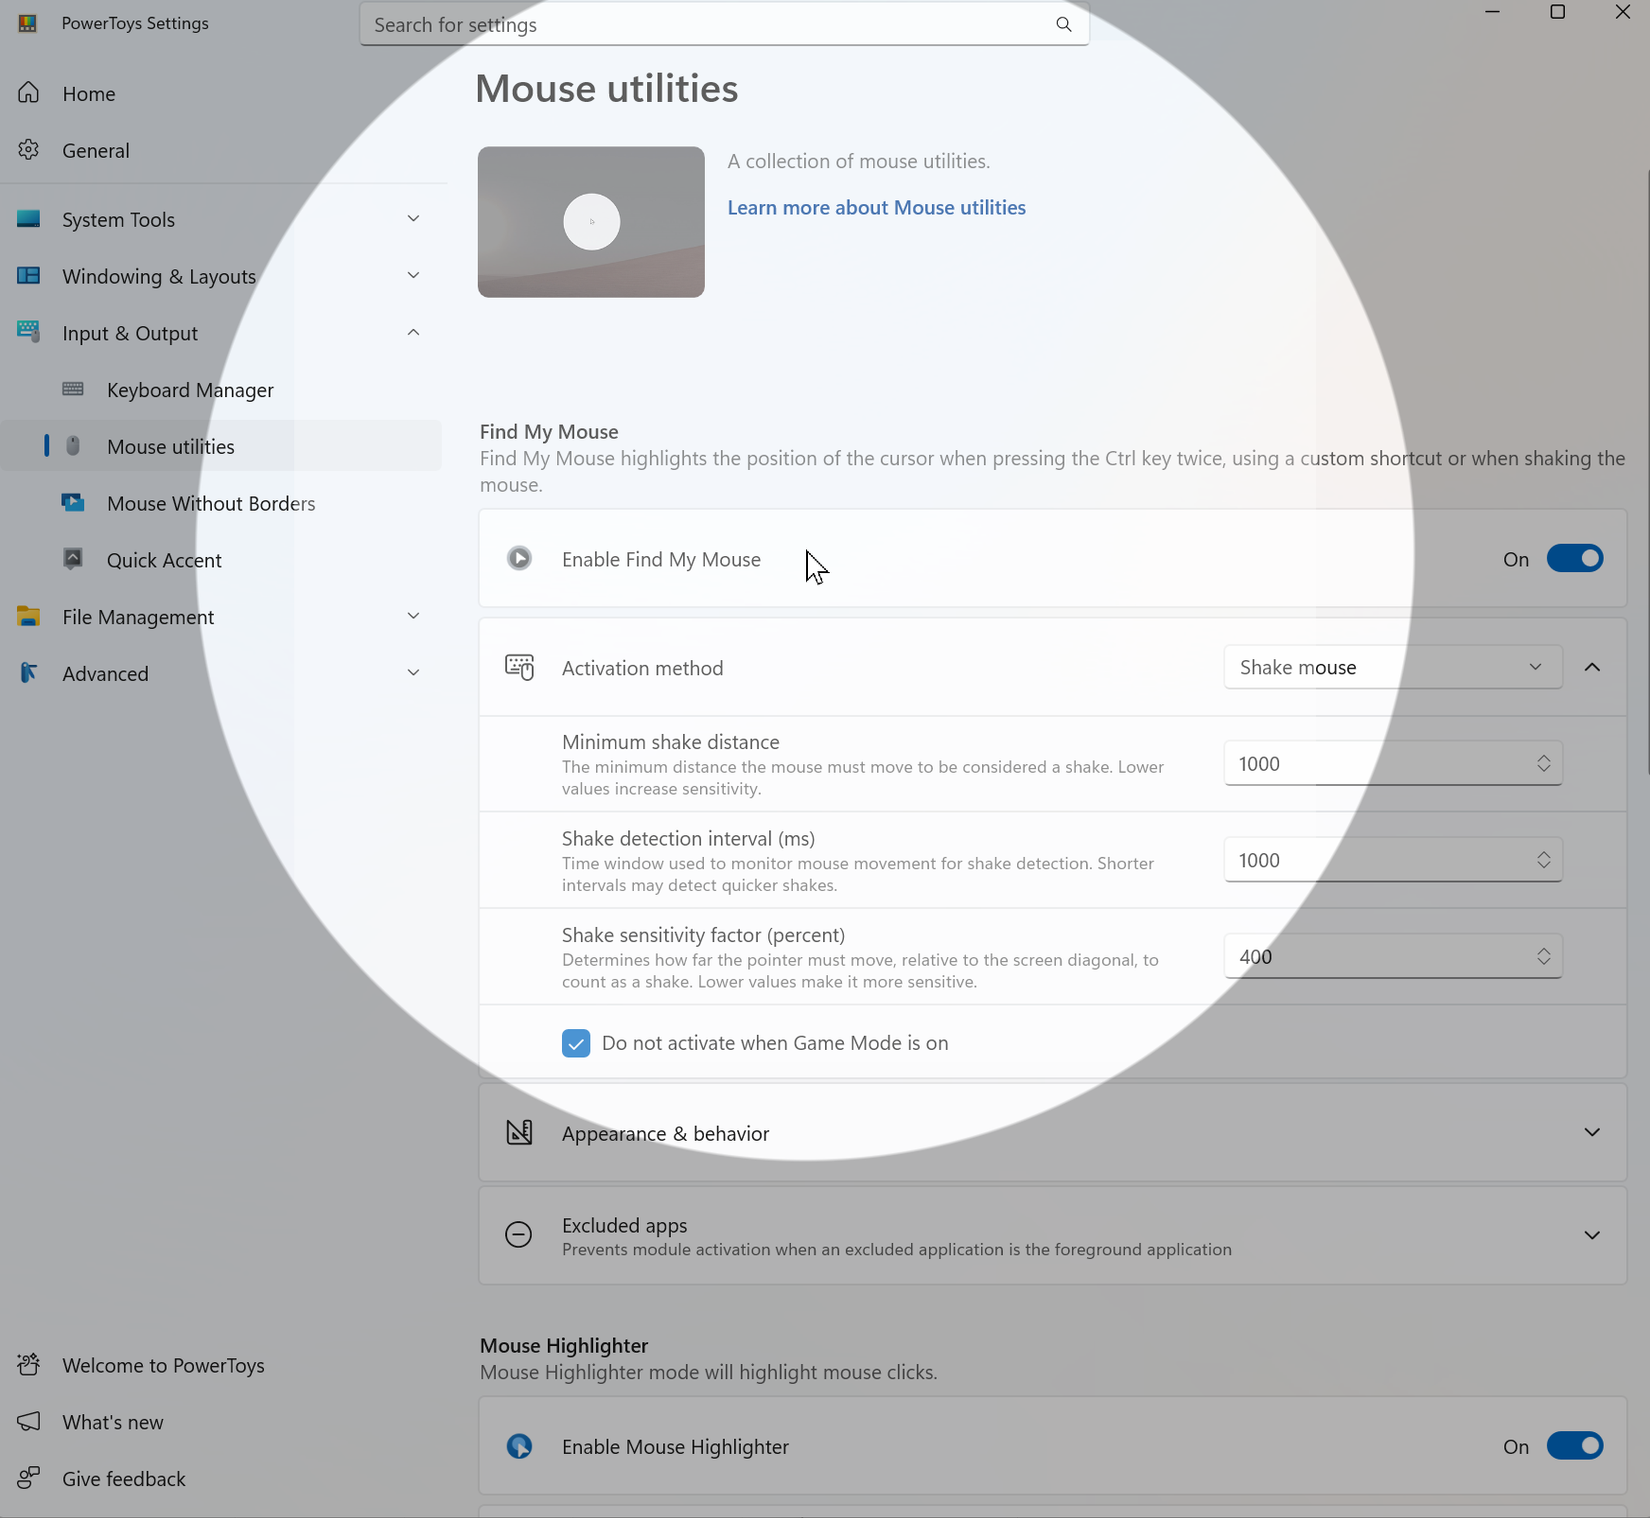Click the General settings gear icon

point(28,150)
